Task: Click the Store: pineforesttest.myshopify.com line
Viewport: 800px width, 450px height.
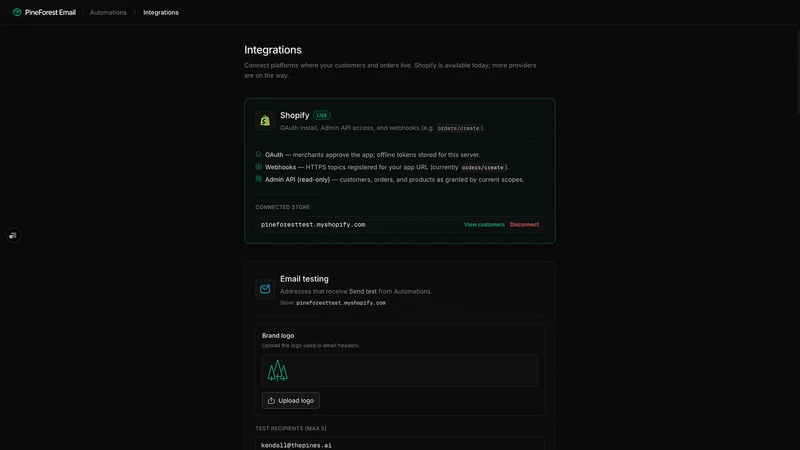Action: coord(333,303)
